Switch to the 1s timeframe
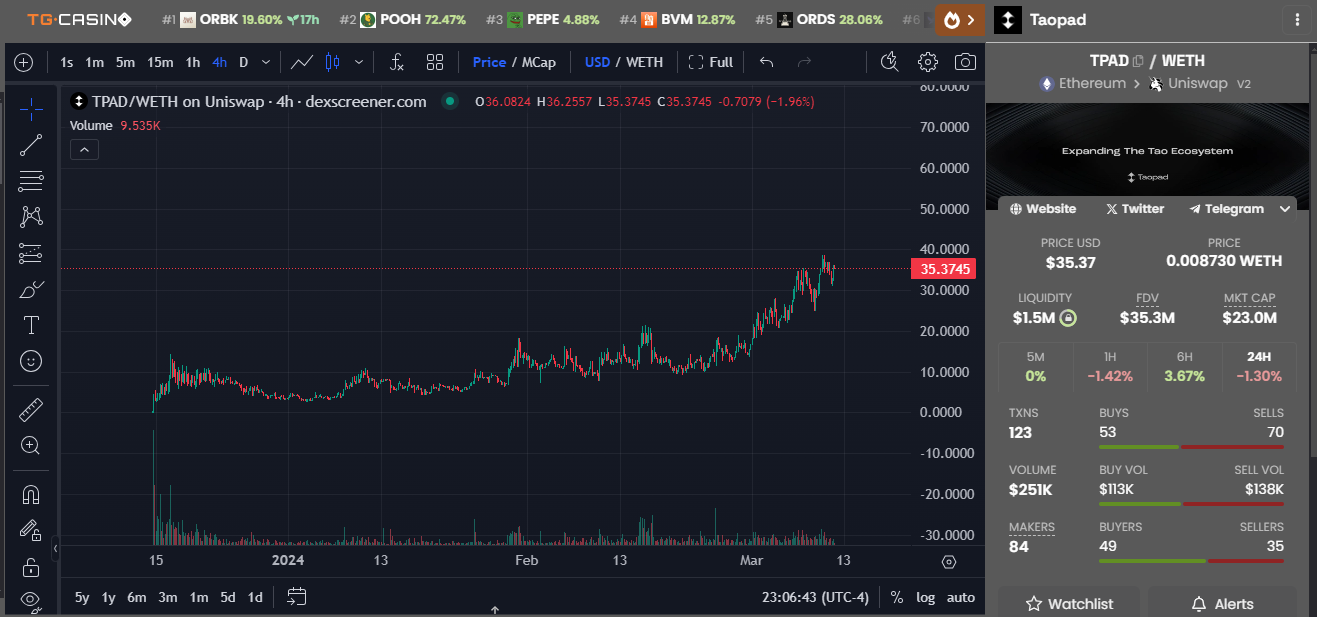This screenshot has height=617, width=1317. click(67, 62)
